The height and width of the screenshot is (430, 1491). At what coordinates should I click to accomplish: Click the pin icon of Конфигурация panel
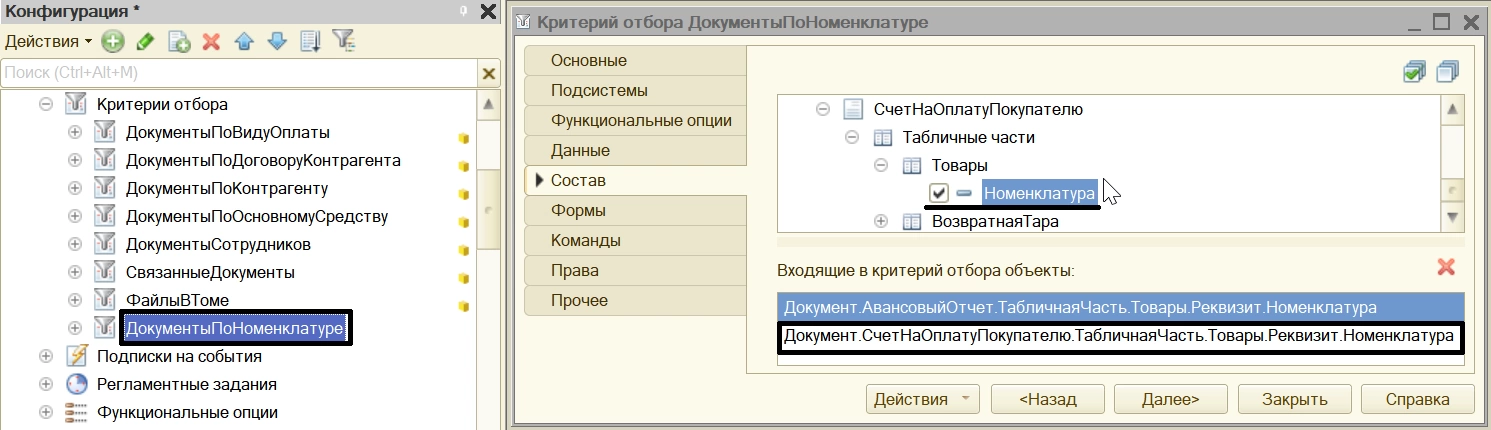point(463,12)
